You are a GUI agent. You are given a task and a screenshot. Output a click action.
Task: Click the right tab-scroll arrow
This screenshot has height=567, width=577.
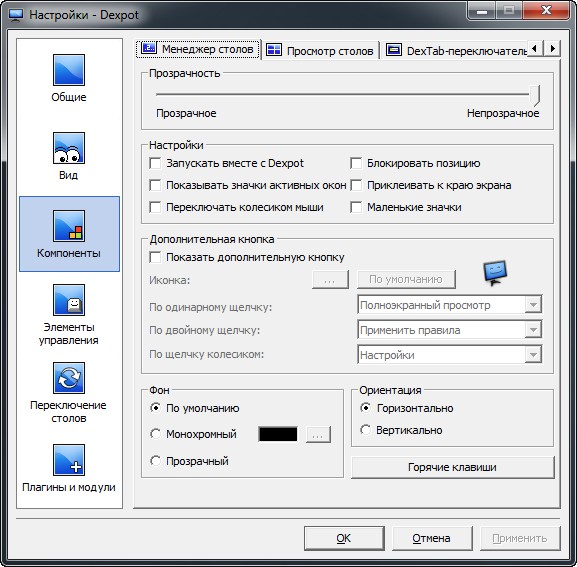(x=552, y=48)
